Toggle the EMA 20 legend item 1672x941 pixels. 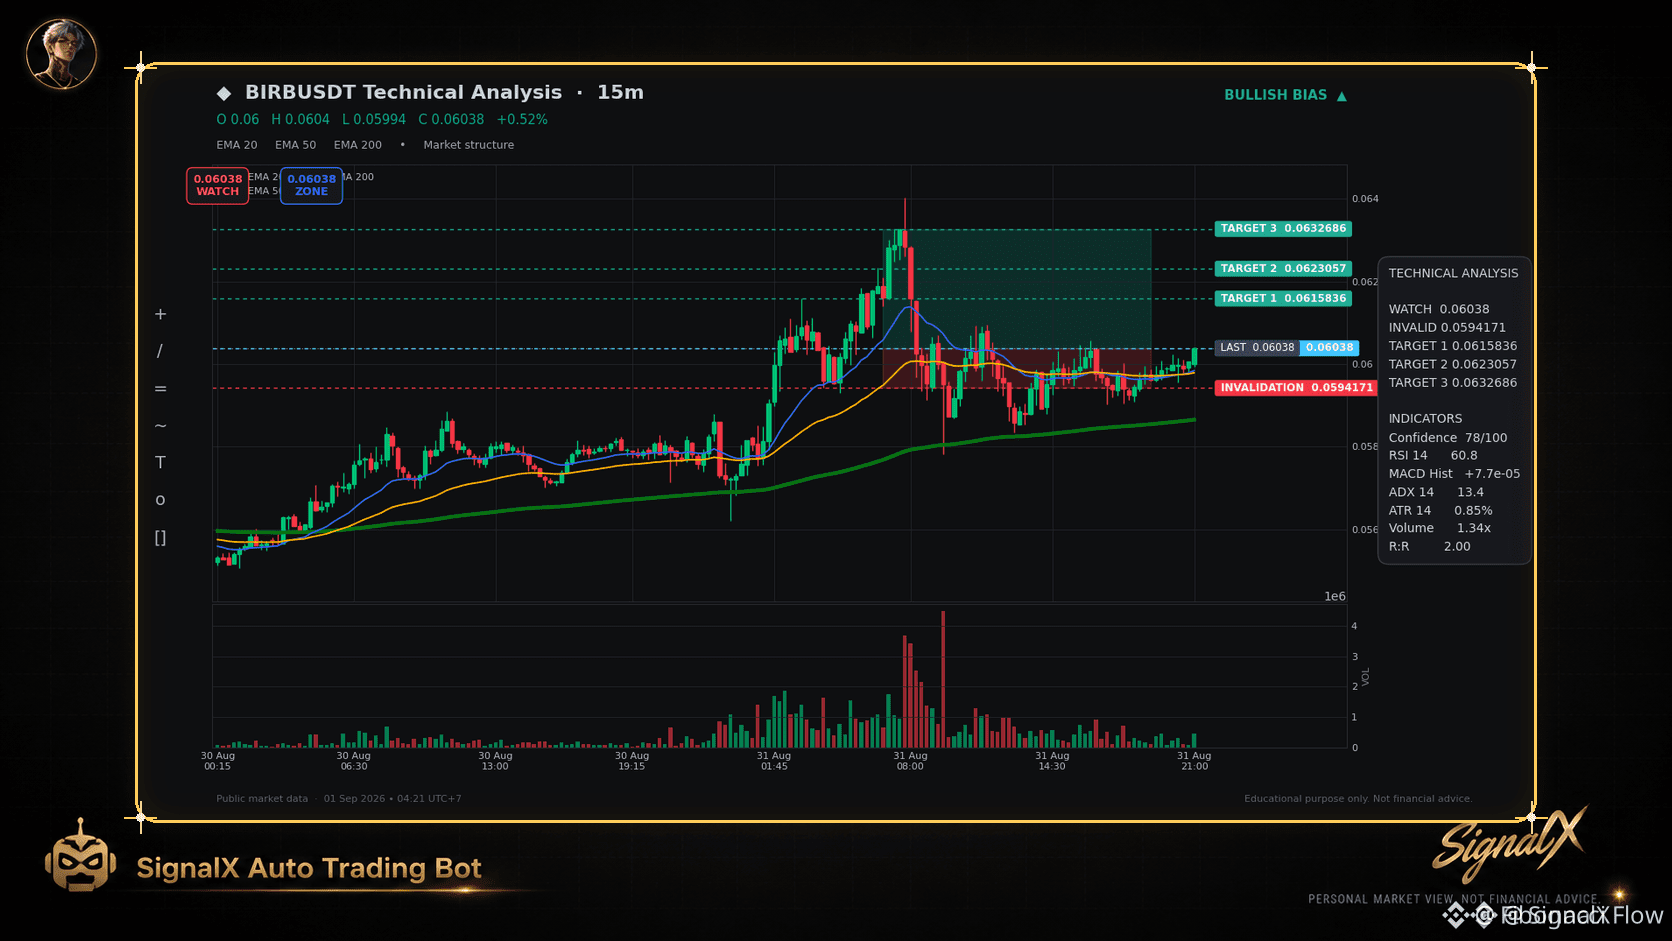click(237, 145)
